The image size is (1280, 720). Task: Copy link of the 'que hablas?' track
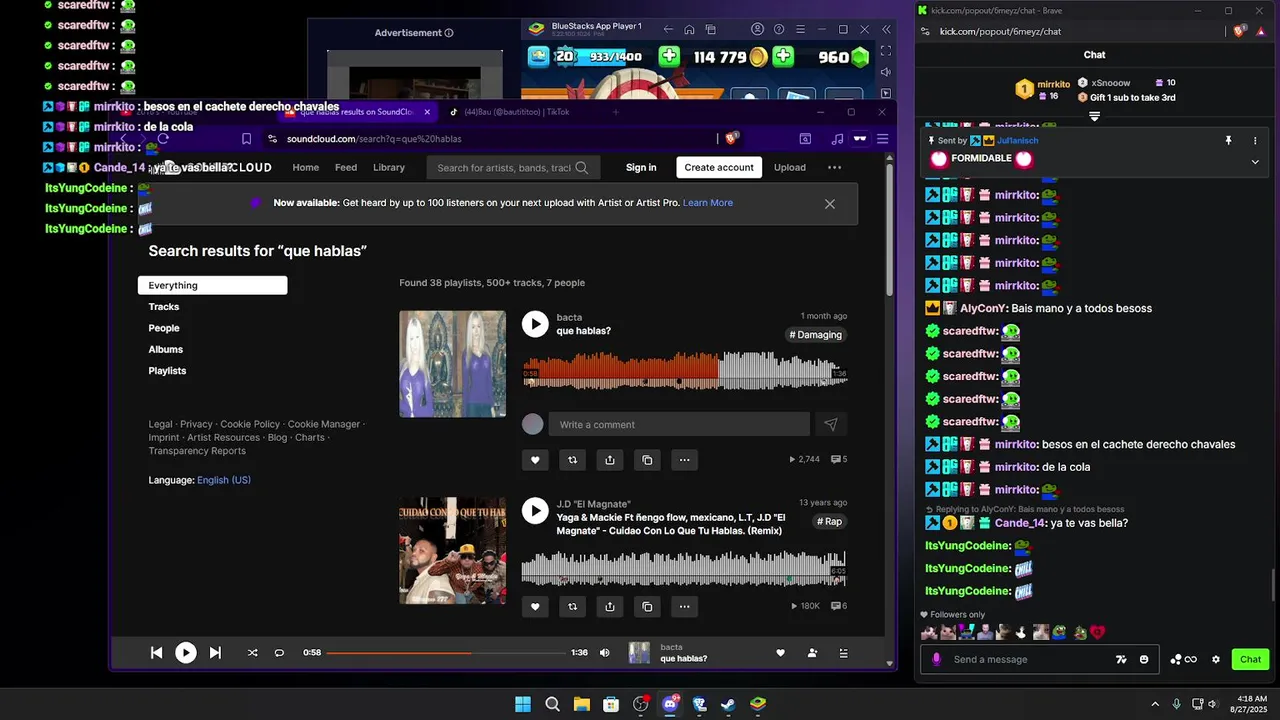click(647, 460)
